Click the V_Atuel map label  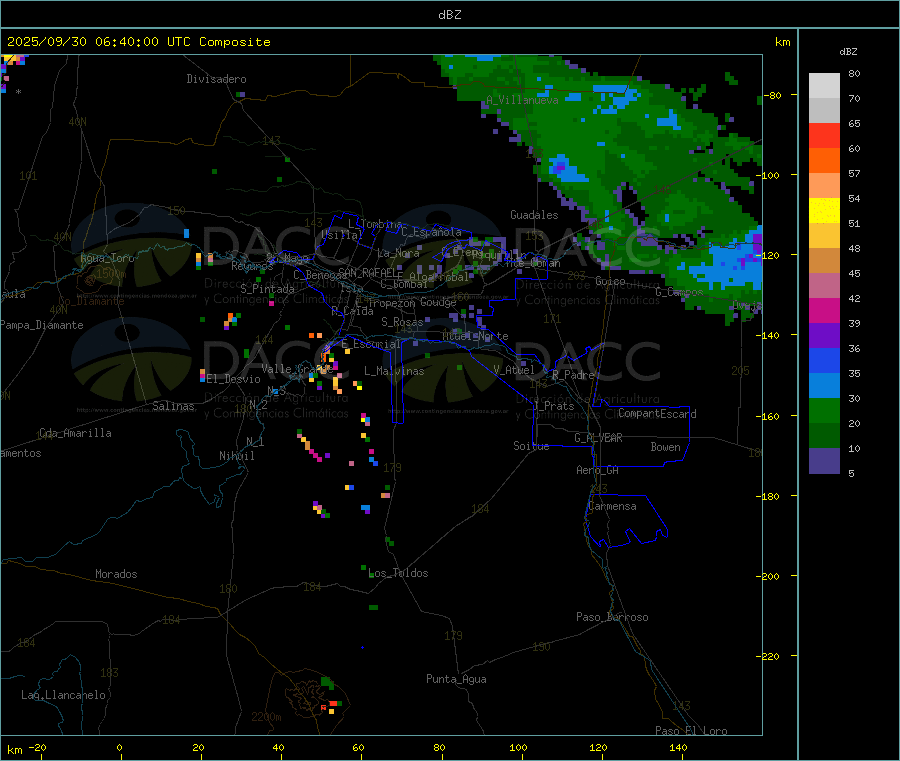click(514, 370)
